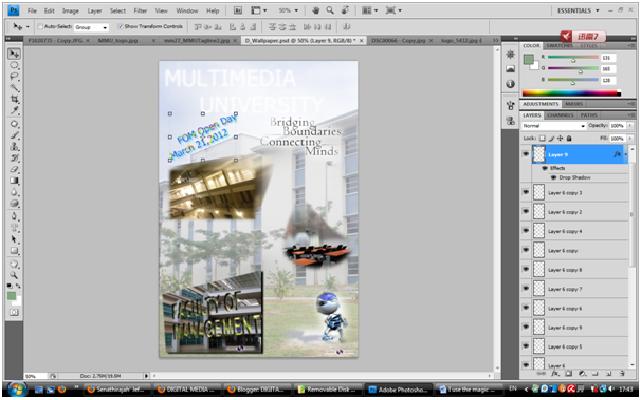The height and width of the screenshot is (400, 640).
Task: Open the File menu
Action: [32, 11]
